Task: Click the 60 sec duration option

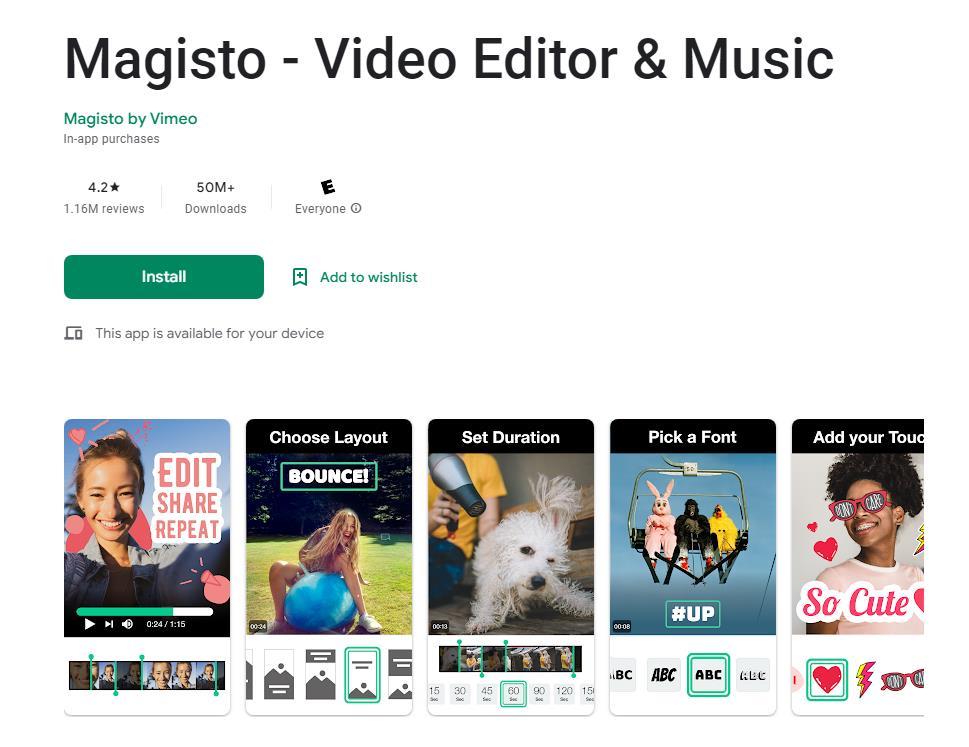Action: (x=513, y=693)
